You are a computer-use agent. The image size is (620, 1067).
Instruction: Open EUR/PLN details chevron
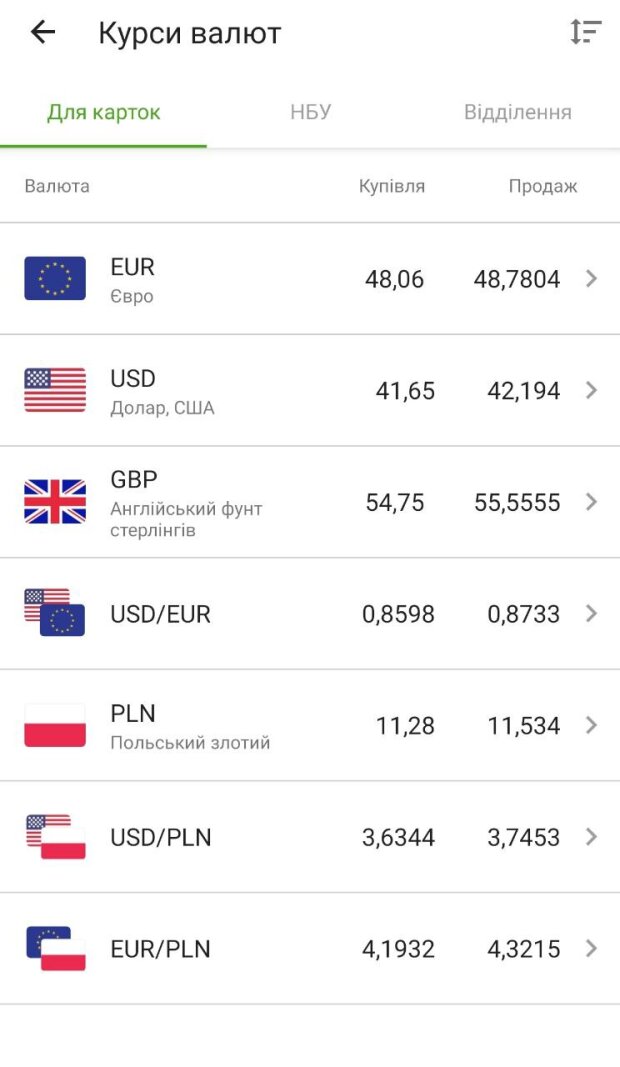coord(591,948)
